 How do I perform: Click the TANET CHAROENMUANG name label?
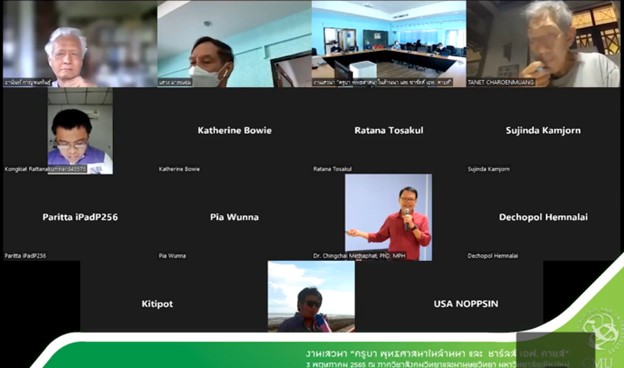click(x=501, y=82)
